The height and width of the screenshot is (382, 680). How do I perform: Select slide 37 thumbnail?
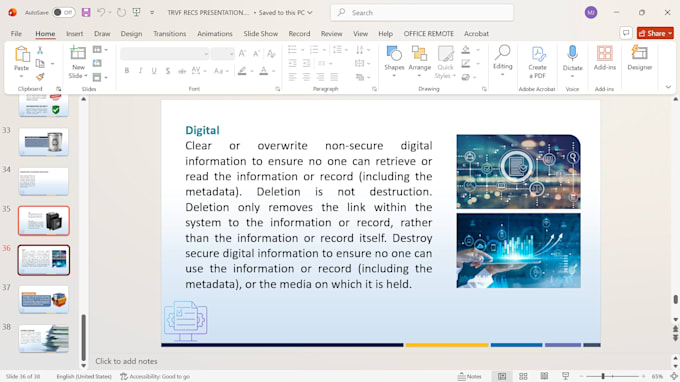(x=44, y=299)
